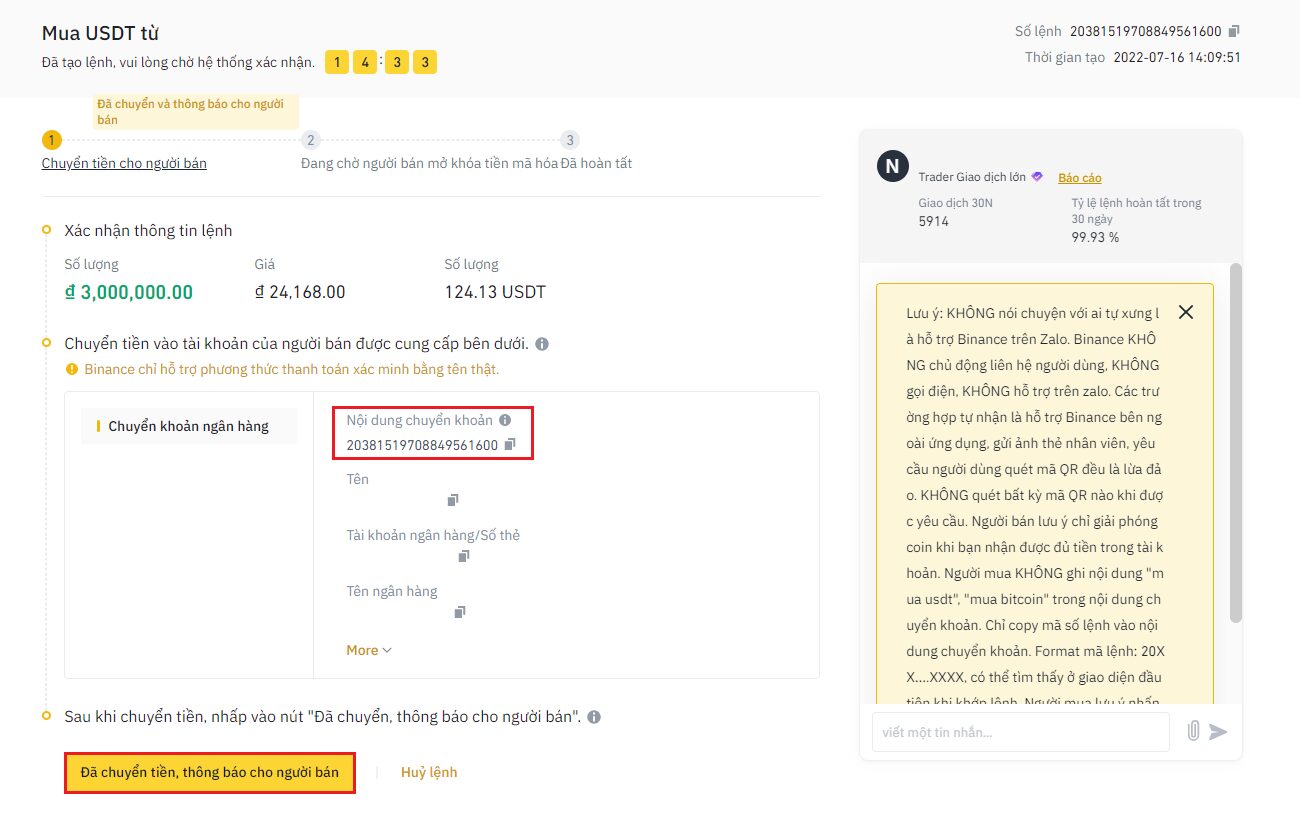Image resolution: width=1300 pixels, height=822 pixels.
Task: Open info icon next to Nội dung chuyển khoản
Action: (x=505, y=421)
